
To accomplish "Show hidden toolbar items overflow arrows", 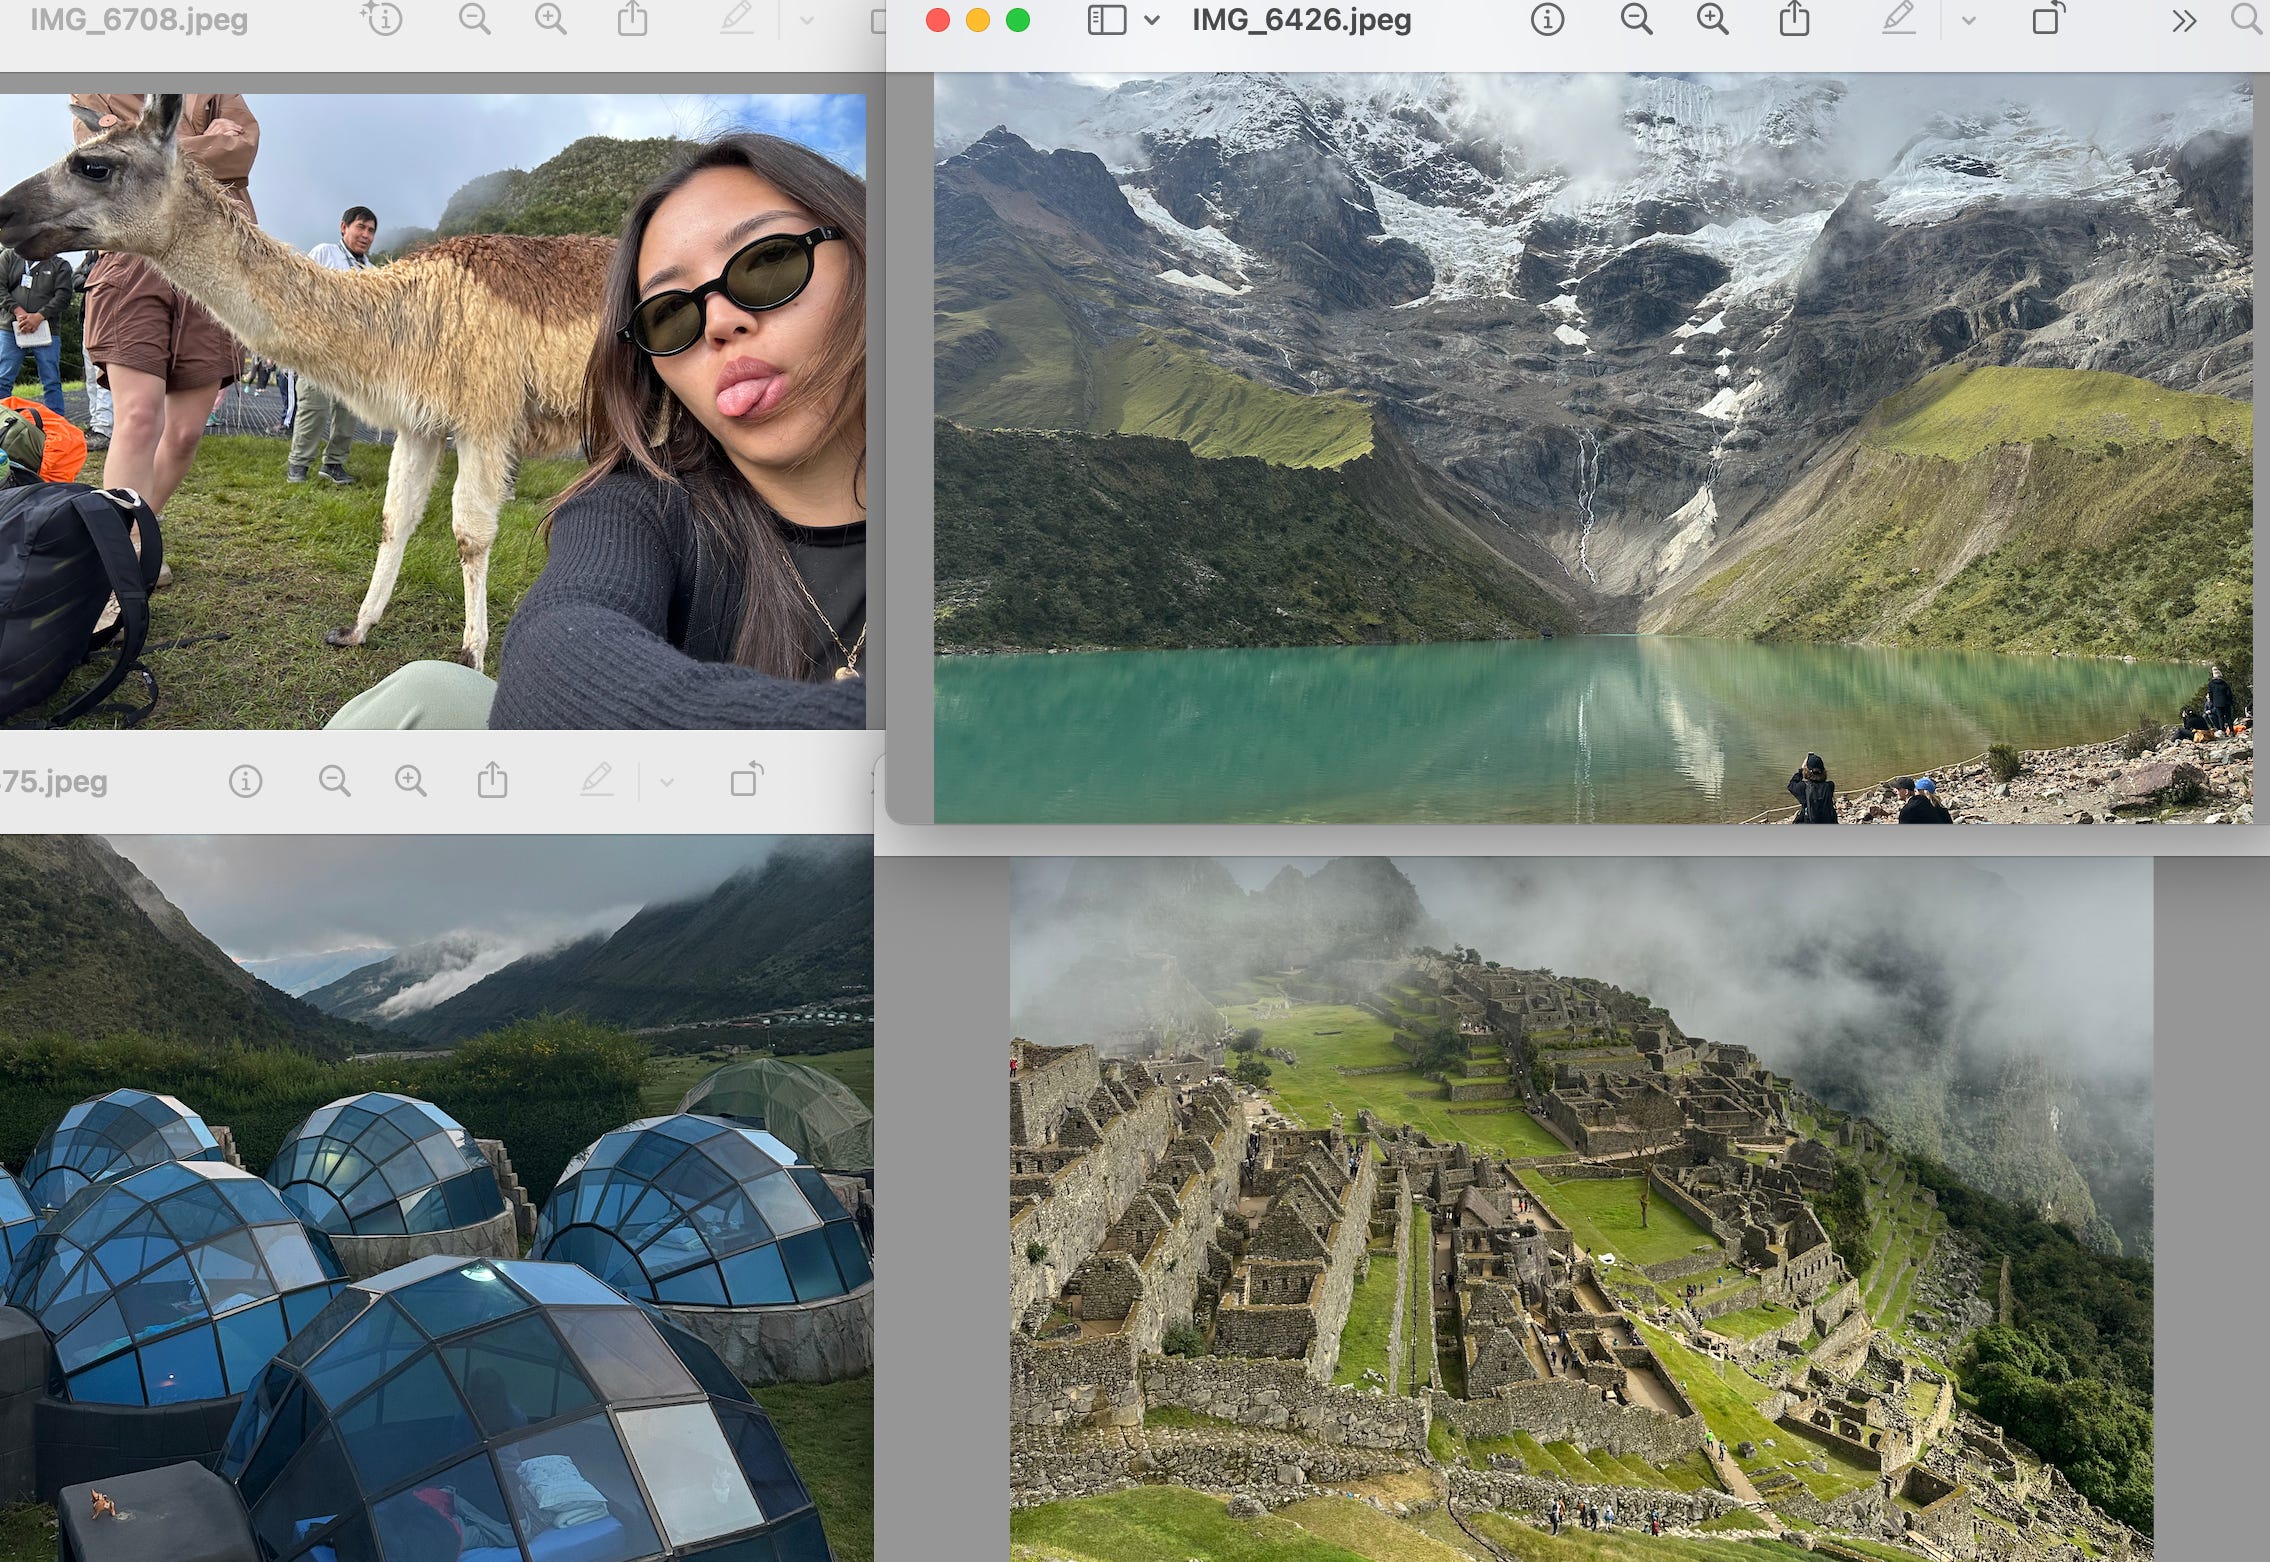I will [2184, 20].
